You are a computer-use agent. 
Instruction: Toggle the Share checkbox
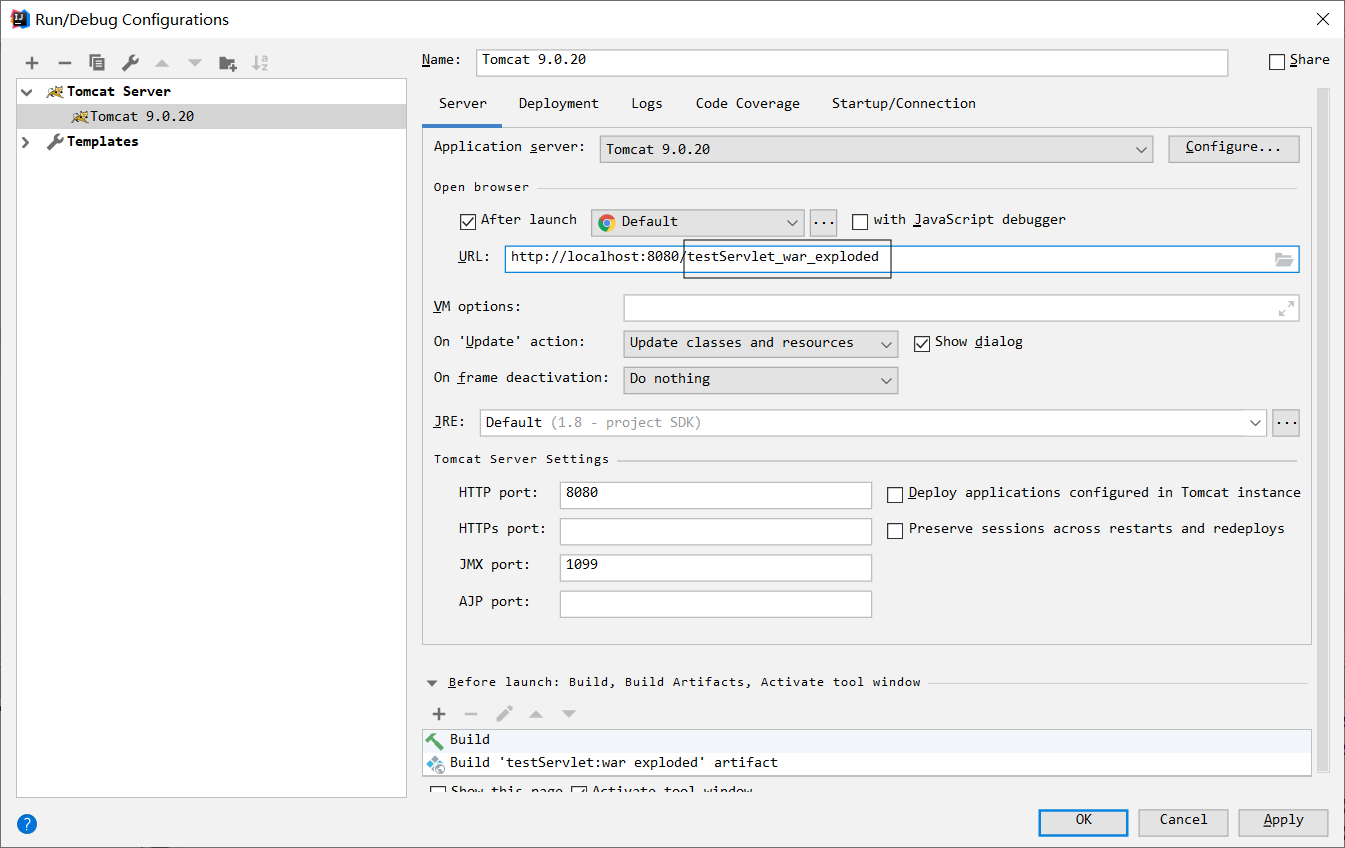[1277, 62]
